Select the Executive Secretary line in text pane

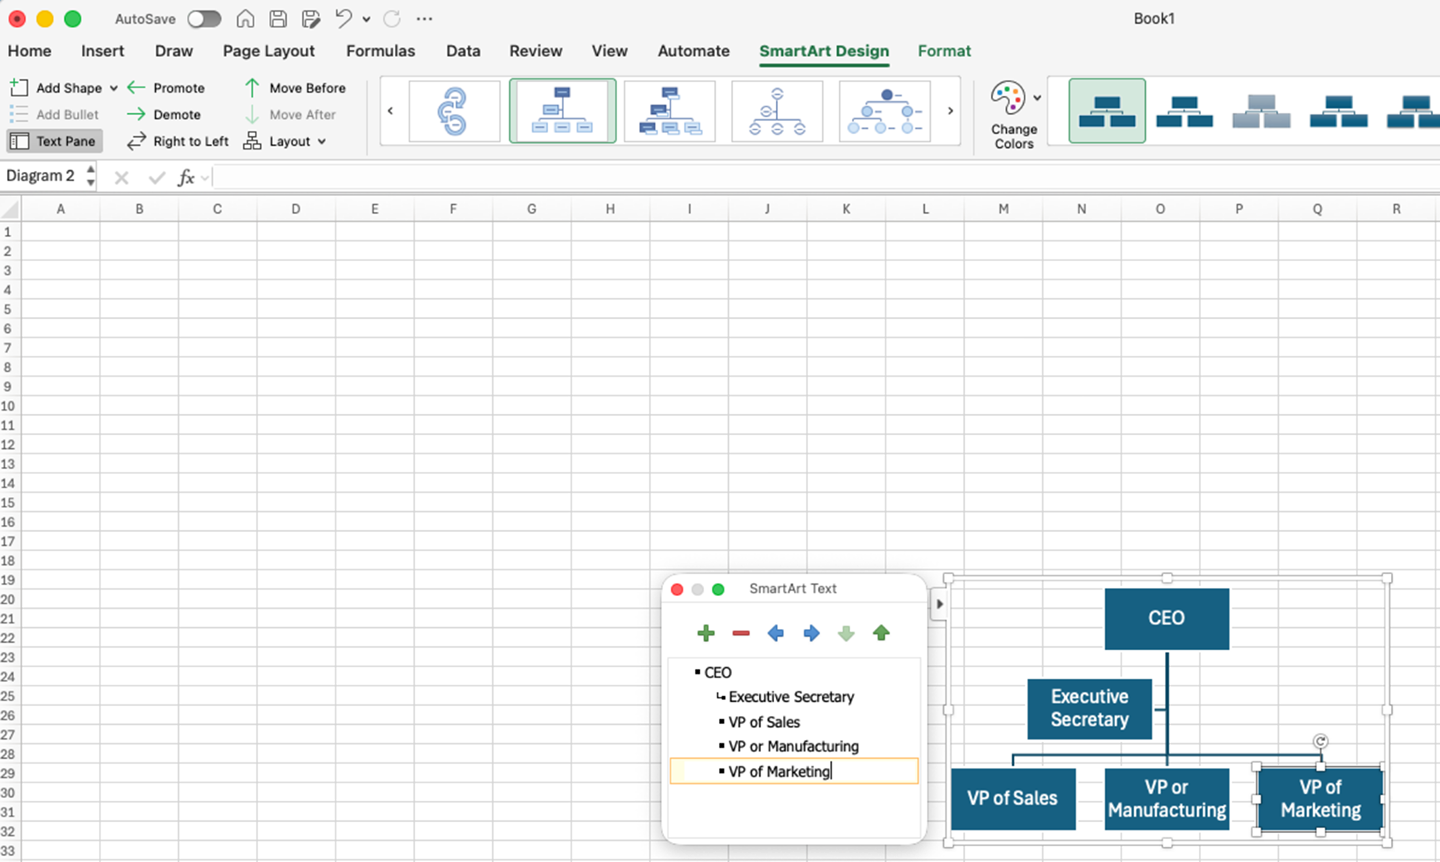(x=791, y=697)
